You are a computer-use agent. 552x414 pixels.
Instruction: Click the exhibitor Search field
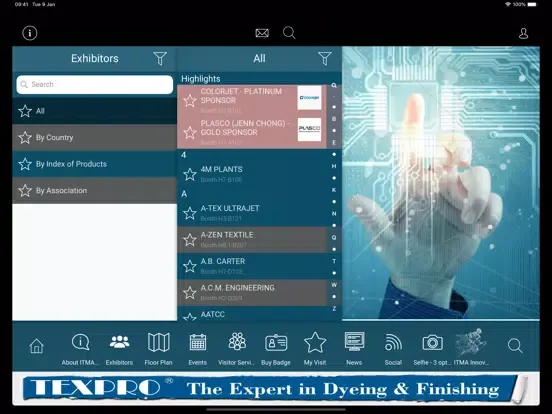click(95, 84)
